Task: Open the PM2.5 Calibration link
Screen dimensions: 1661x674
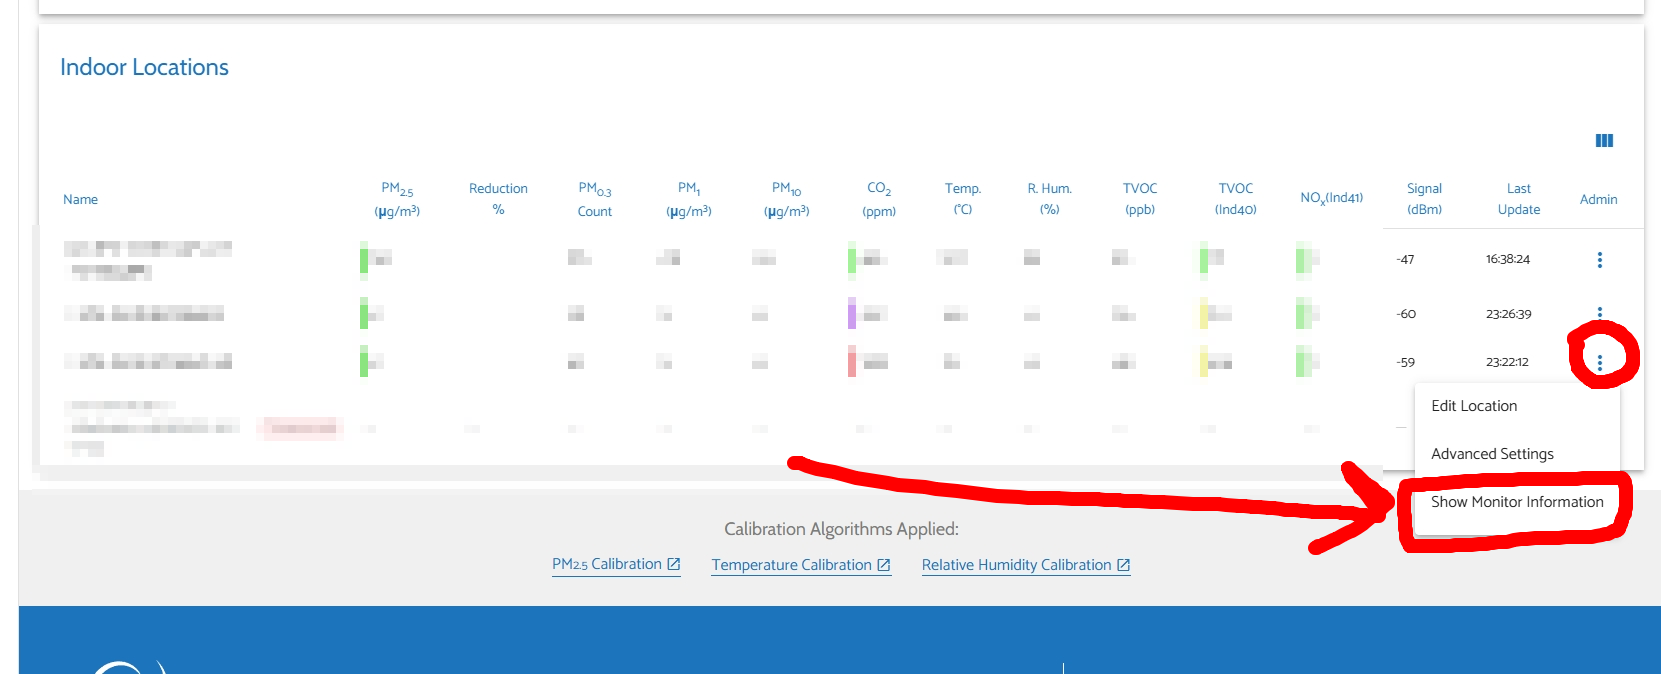Action: pos(606,565)
